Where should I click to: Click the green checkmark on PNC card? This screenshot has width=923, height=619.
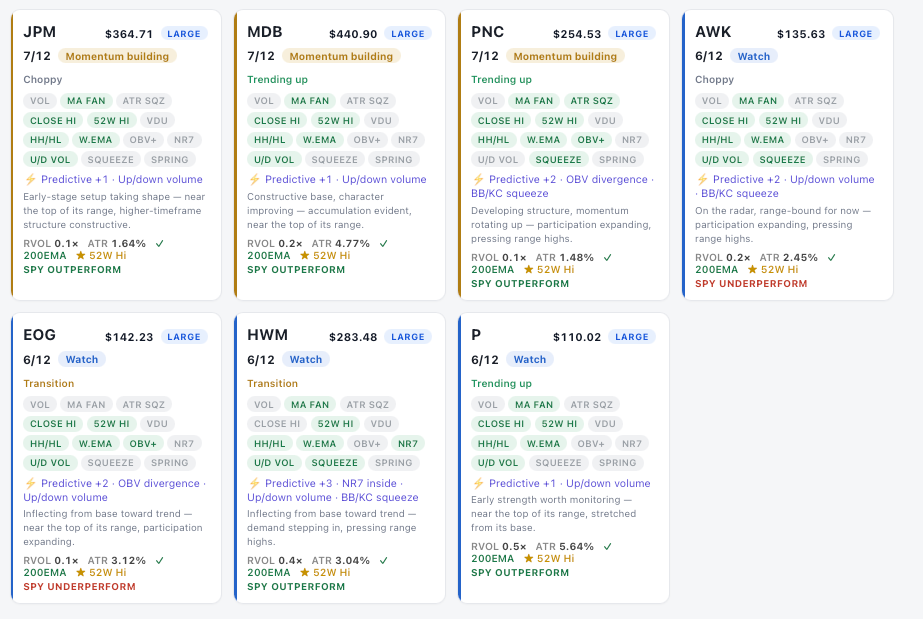pos(607,258)
